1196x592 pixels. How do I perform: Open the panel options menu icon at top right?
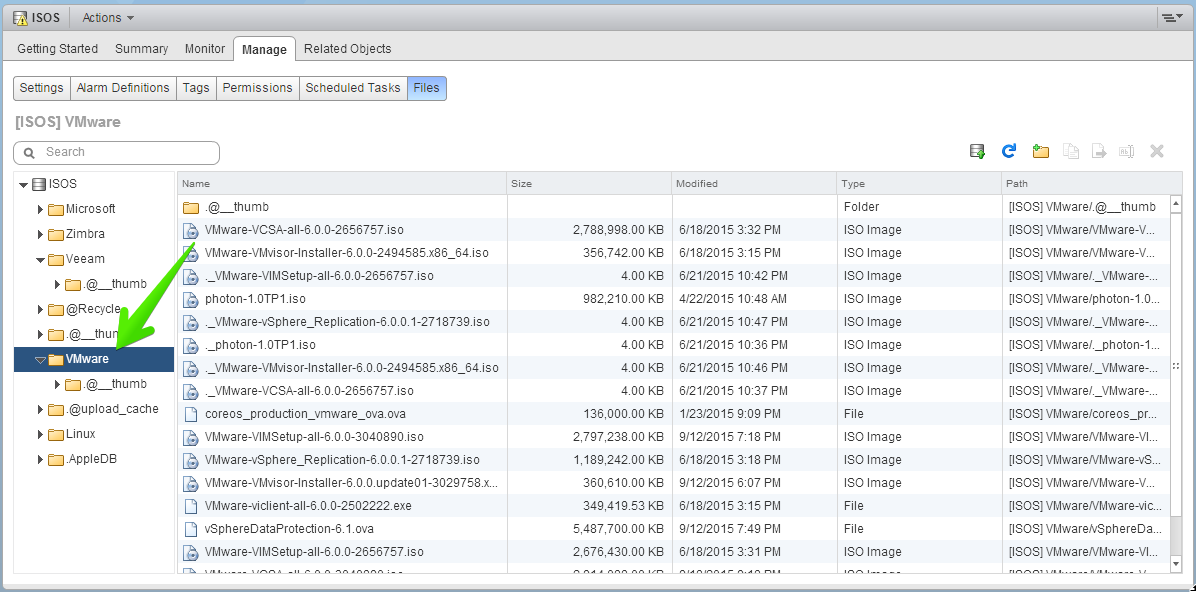pos(1172,18)
